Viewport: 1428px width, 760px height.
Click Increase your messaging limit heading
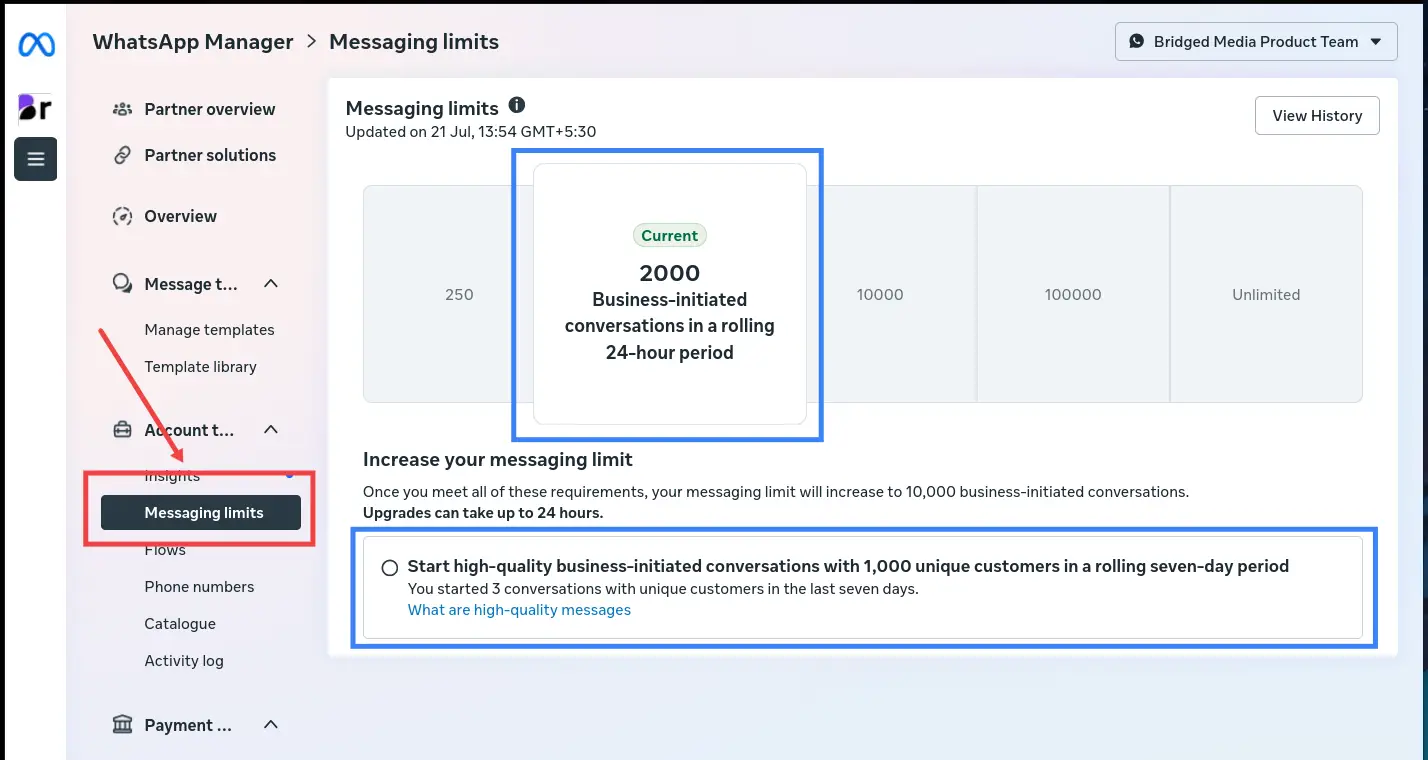pos(498,460)
